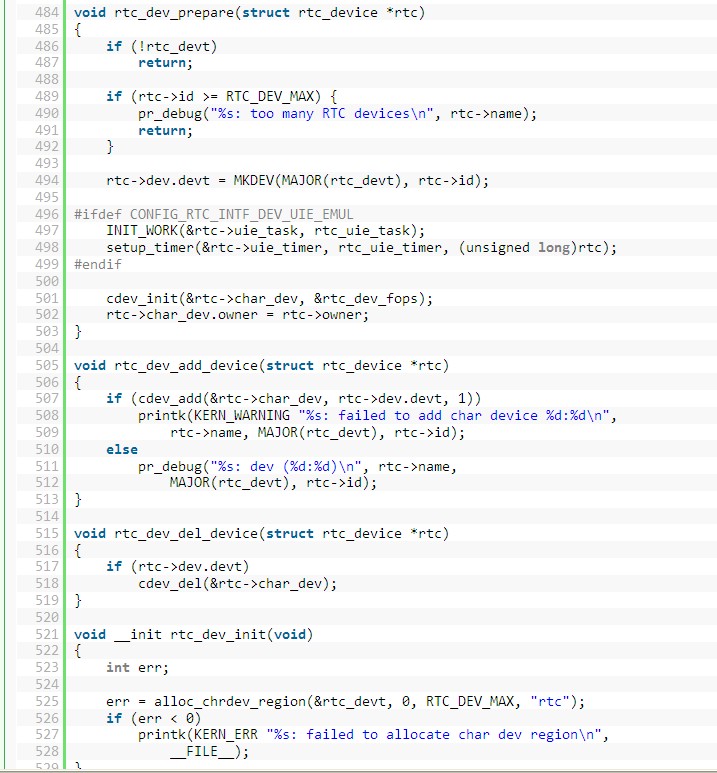Image resolution: width=717 pixels, height=773 pixels.
Task: Click closing brace on line 513
Action: (77, 500)
